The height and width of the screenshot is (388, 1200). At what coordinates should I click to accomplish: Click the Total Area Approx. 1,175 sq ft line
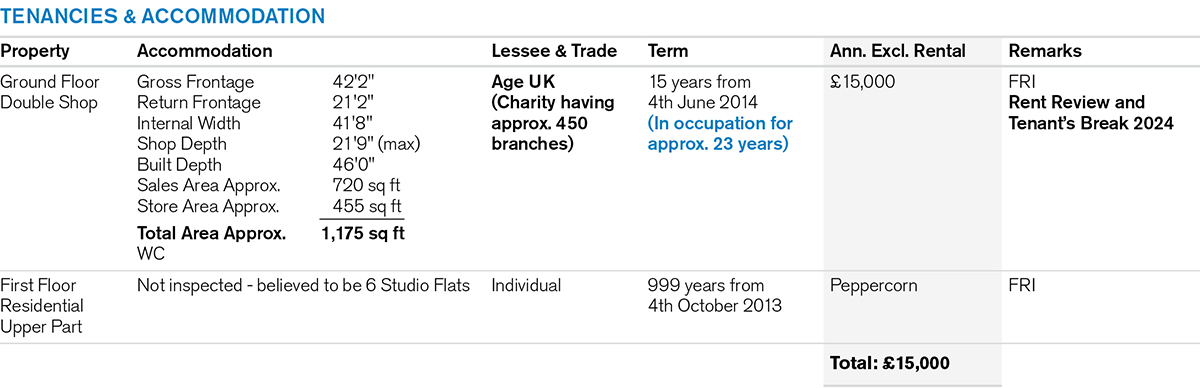tap(271, 234)
